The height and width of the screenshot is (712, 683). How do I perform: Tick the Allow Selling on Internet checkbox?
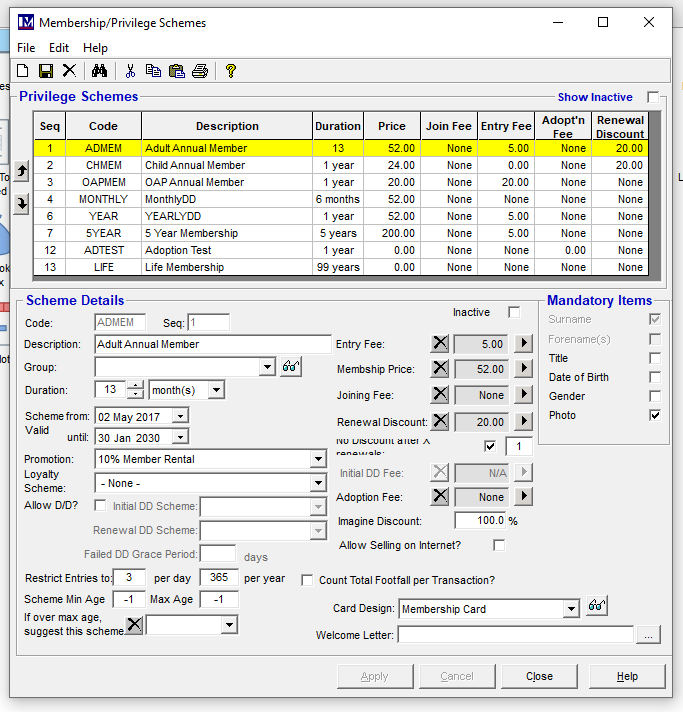499,545
